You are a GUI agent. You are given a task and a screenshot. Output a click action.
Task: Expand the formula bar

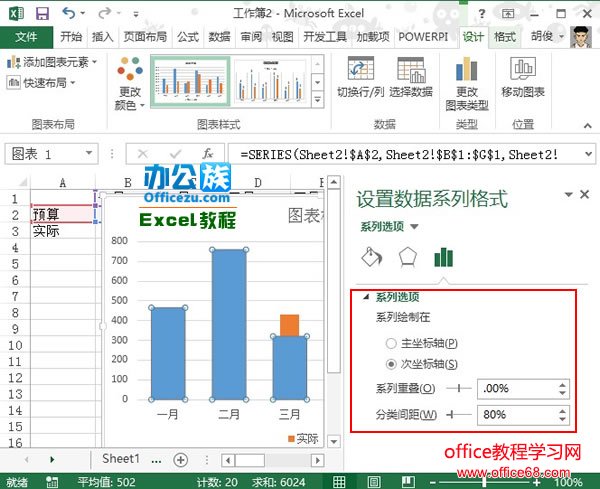588,154
